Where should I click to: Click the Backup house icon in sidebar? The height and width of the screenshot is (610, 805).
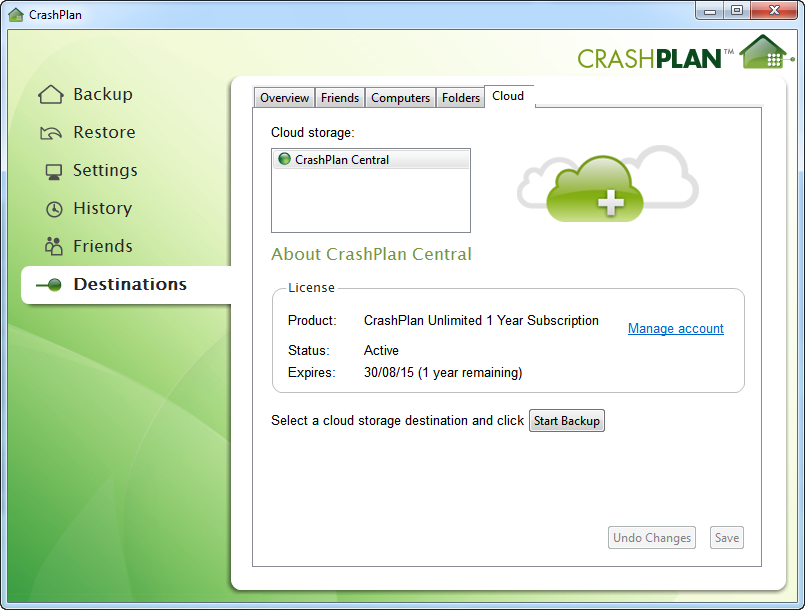pos(51,95)
